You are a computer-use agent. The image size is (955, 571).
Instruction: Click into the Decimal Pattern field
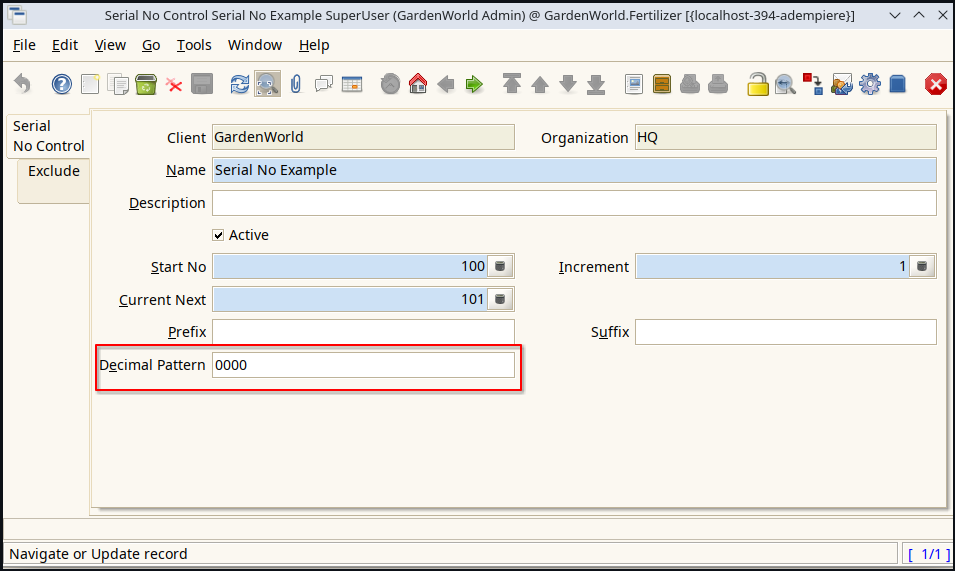[x=363, y=365]
